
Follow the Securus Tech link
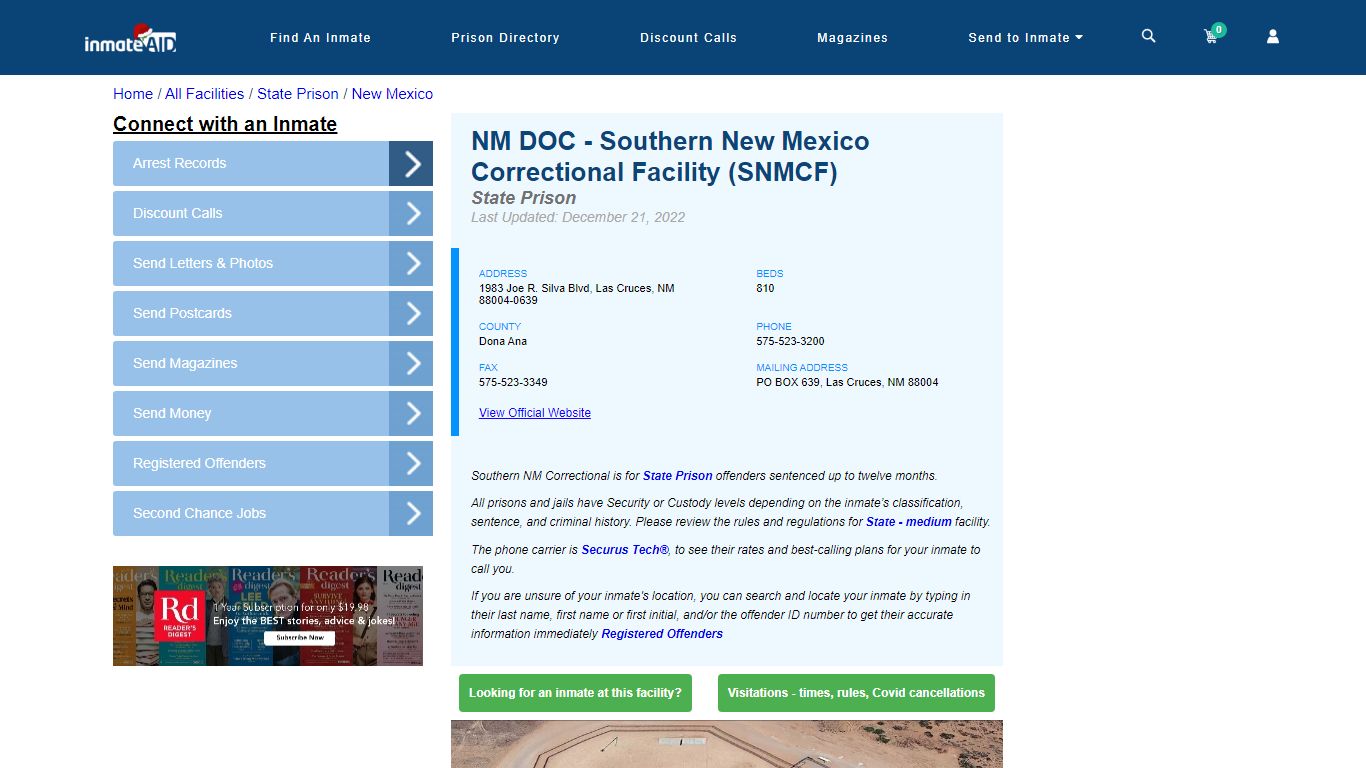click(625, 550)
